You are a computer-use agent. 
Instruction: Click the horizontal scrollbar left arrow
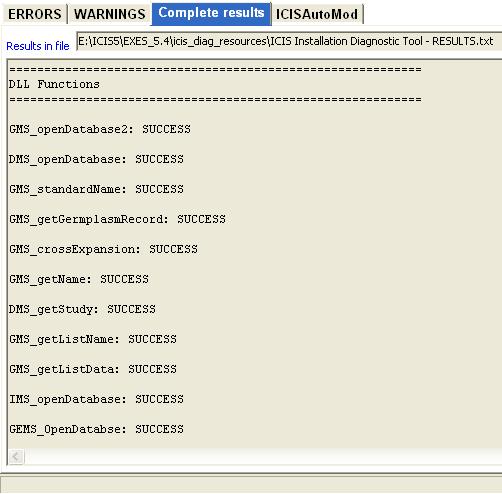[16, 457]
